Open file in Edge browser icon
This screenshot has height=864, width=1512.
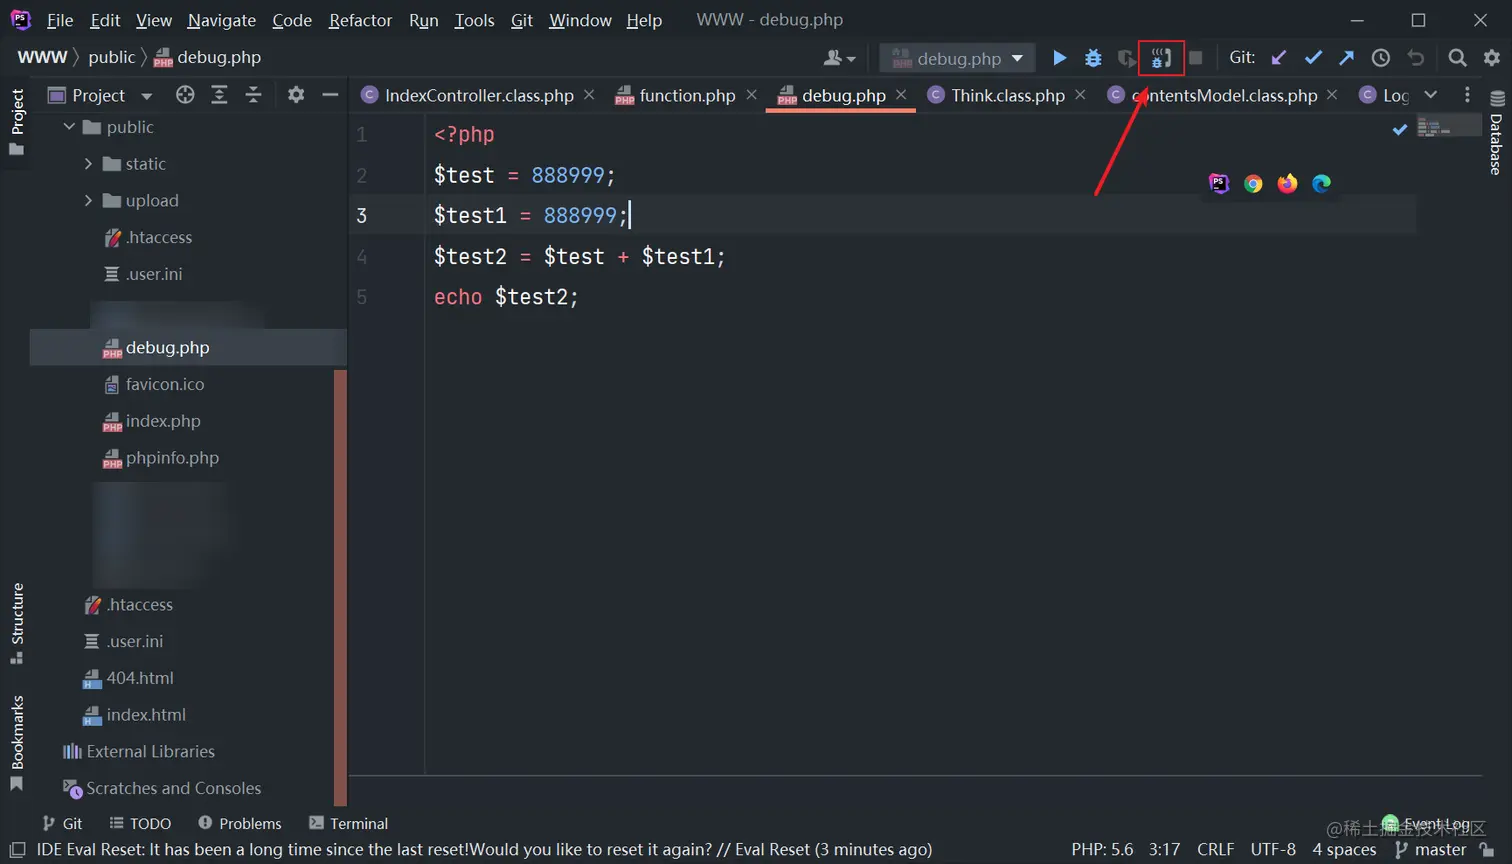(1321, 183)
